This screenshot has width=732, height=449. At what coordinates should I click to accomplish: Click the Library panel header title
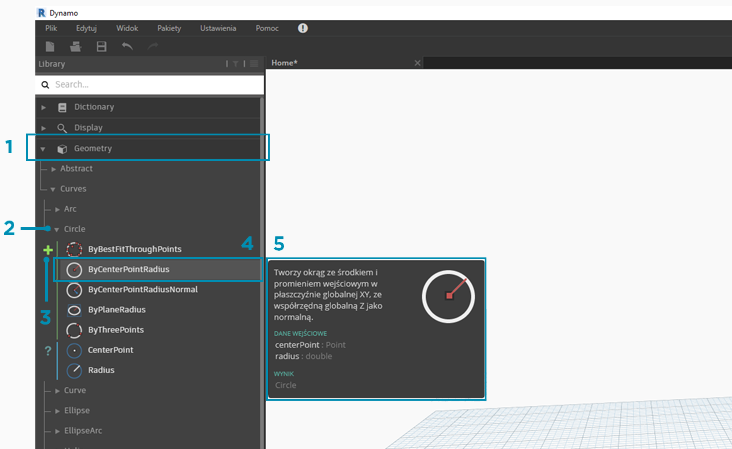[x=52, y=64]
